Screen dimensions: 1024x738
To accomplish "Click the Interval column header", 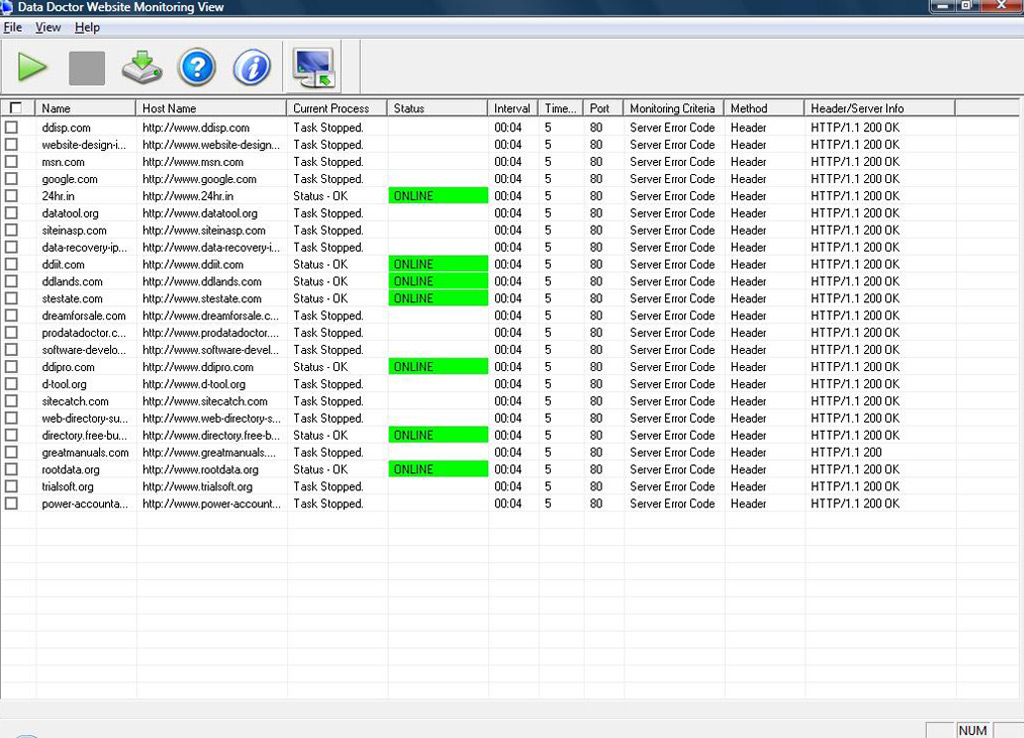I will click(513, 108).
